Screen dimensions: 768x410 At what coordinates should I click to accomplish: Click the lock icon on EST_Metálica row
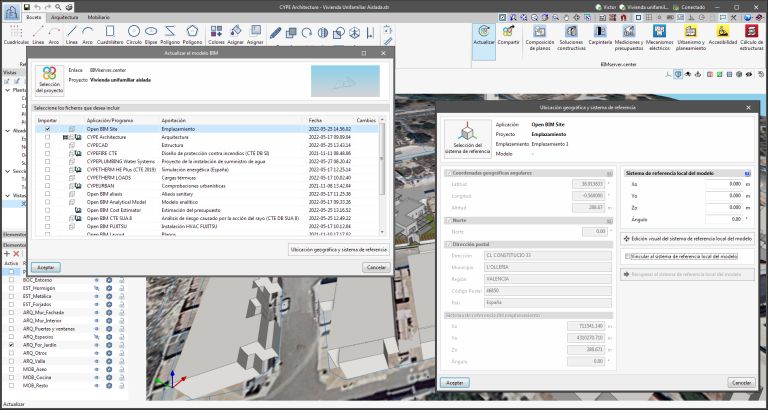point(121,296)
